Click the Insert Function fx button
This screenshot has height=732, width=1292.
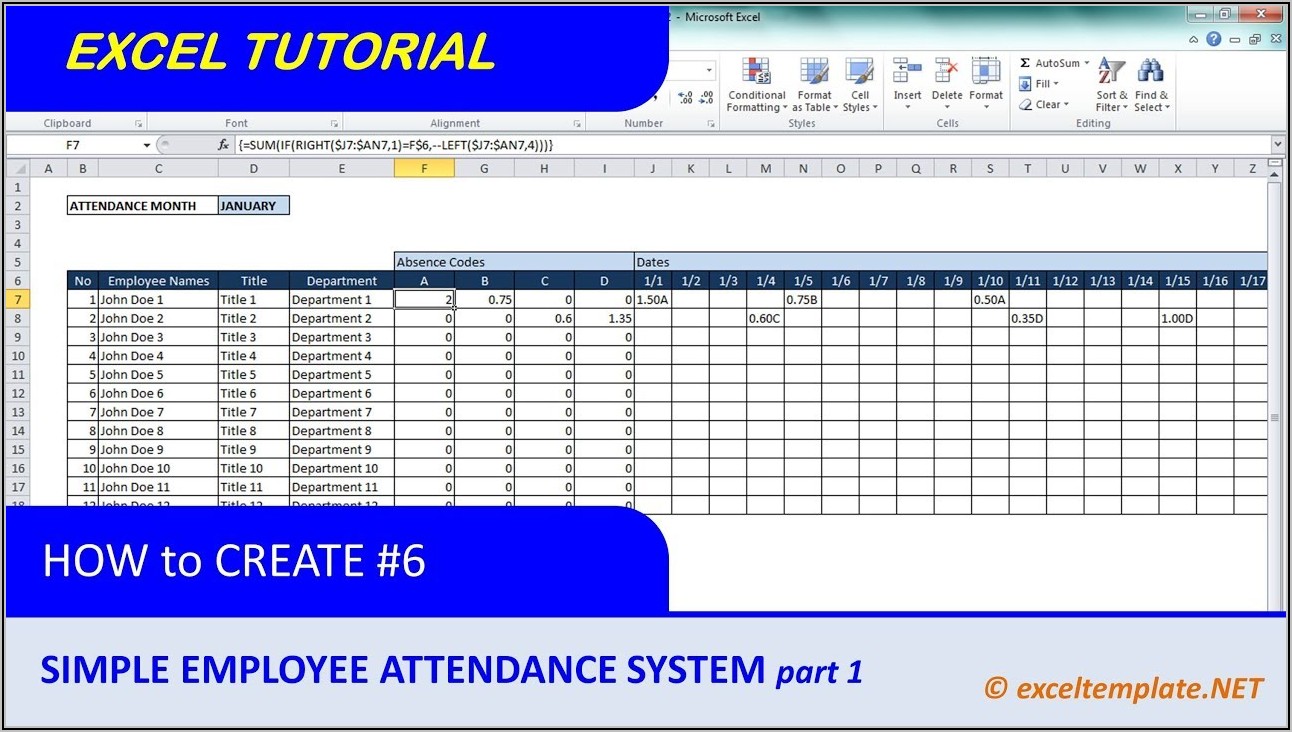coord(224,145)
